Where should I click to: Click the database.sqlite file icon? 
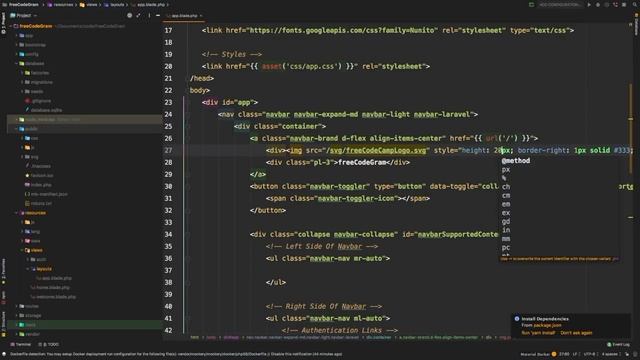tap(27, 110)
